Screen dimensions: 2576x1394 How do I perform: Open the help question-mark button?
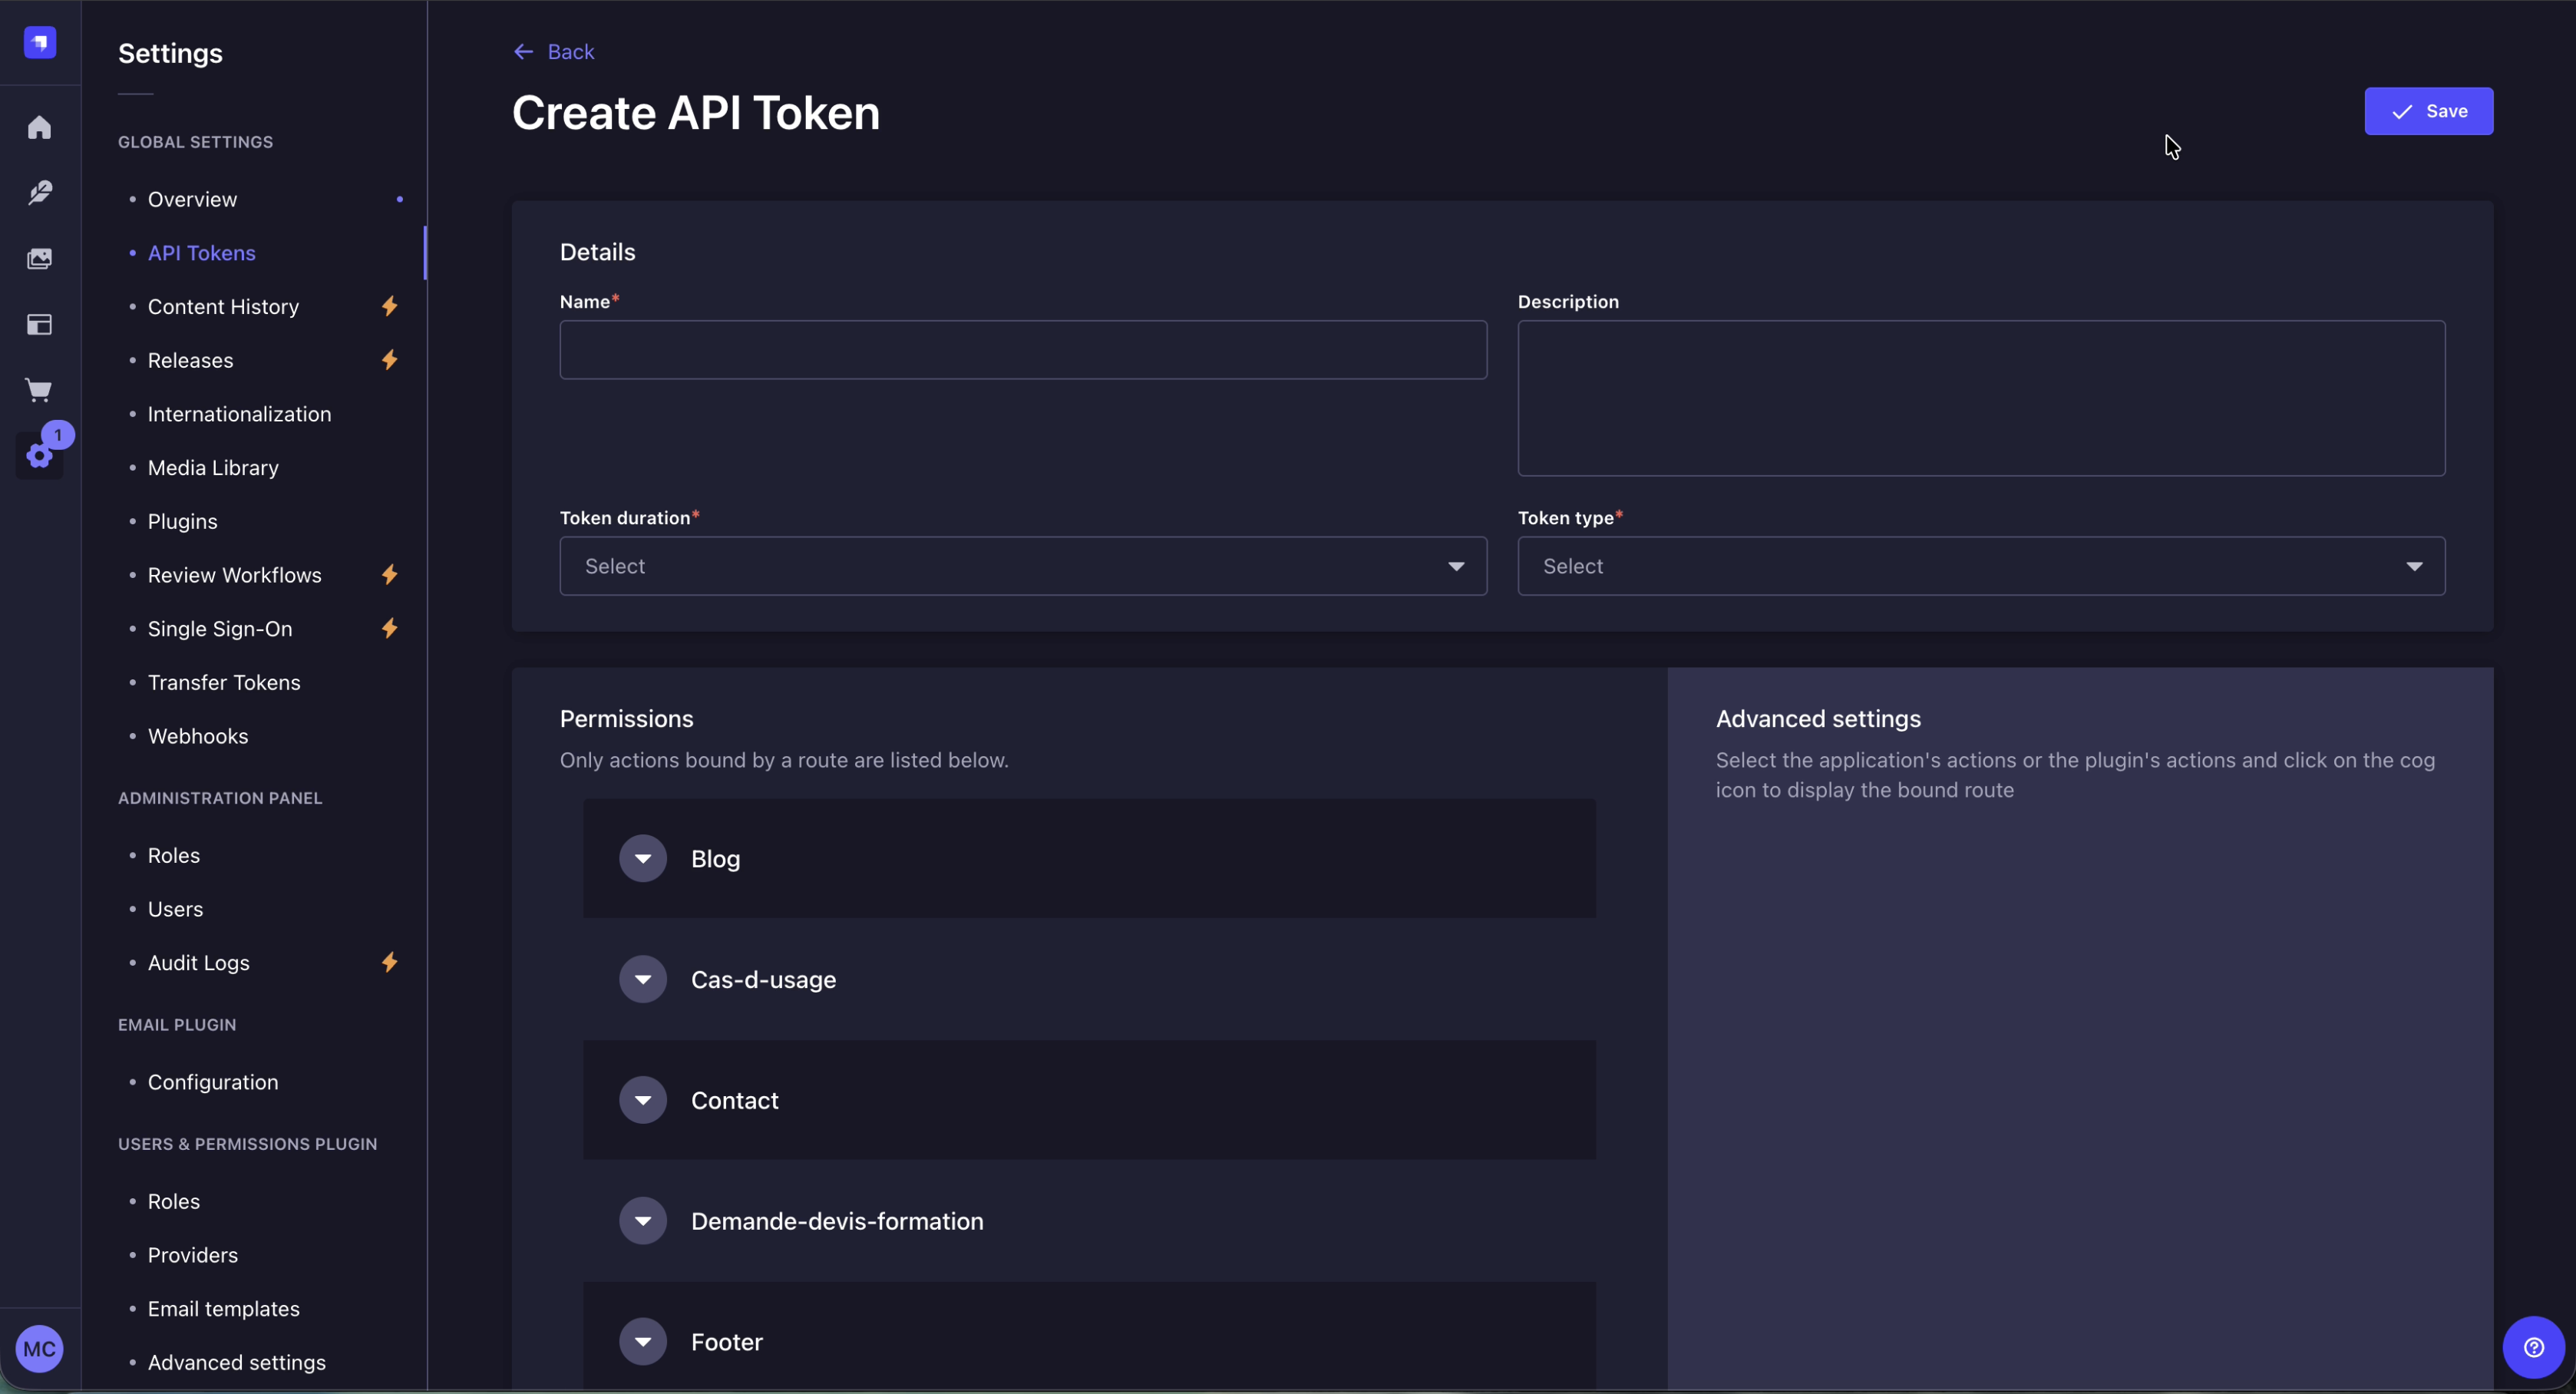[2532, 1347]
